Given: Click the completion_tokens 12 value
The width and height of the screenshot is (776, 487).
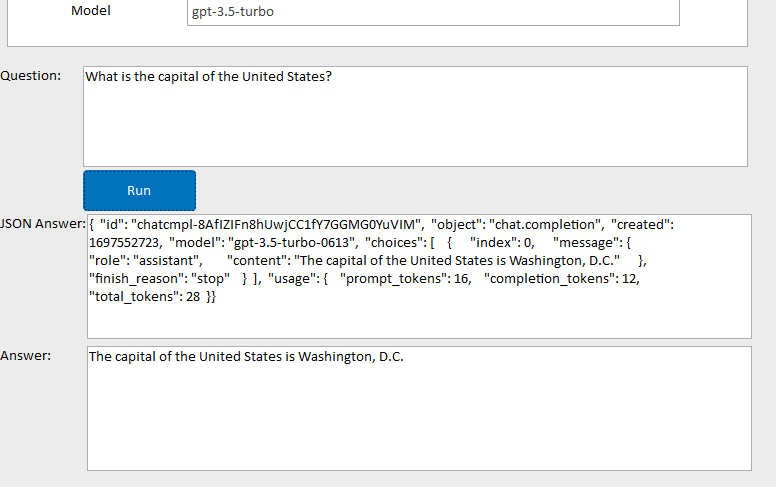Looking at the screenshot, I should click(x=560, y=279).
